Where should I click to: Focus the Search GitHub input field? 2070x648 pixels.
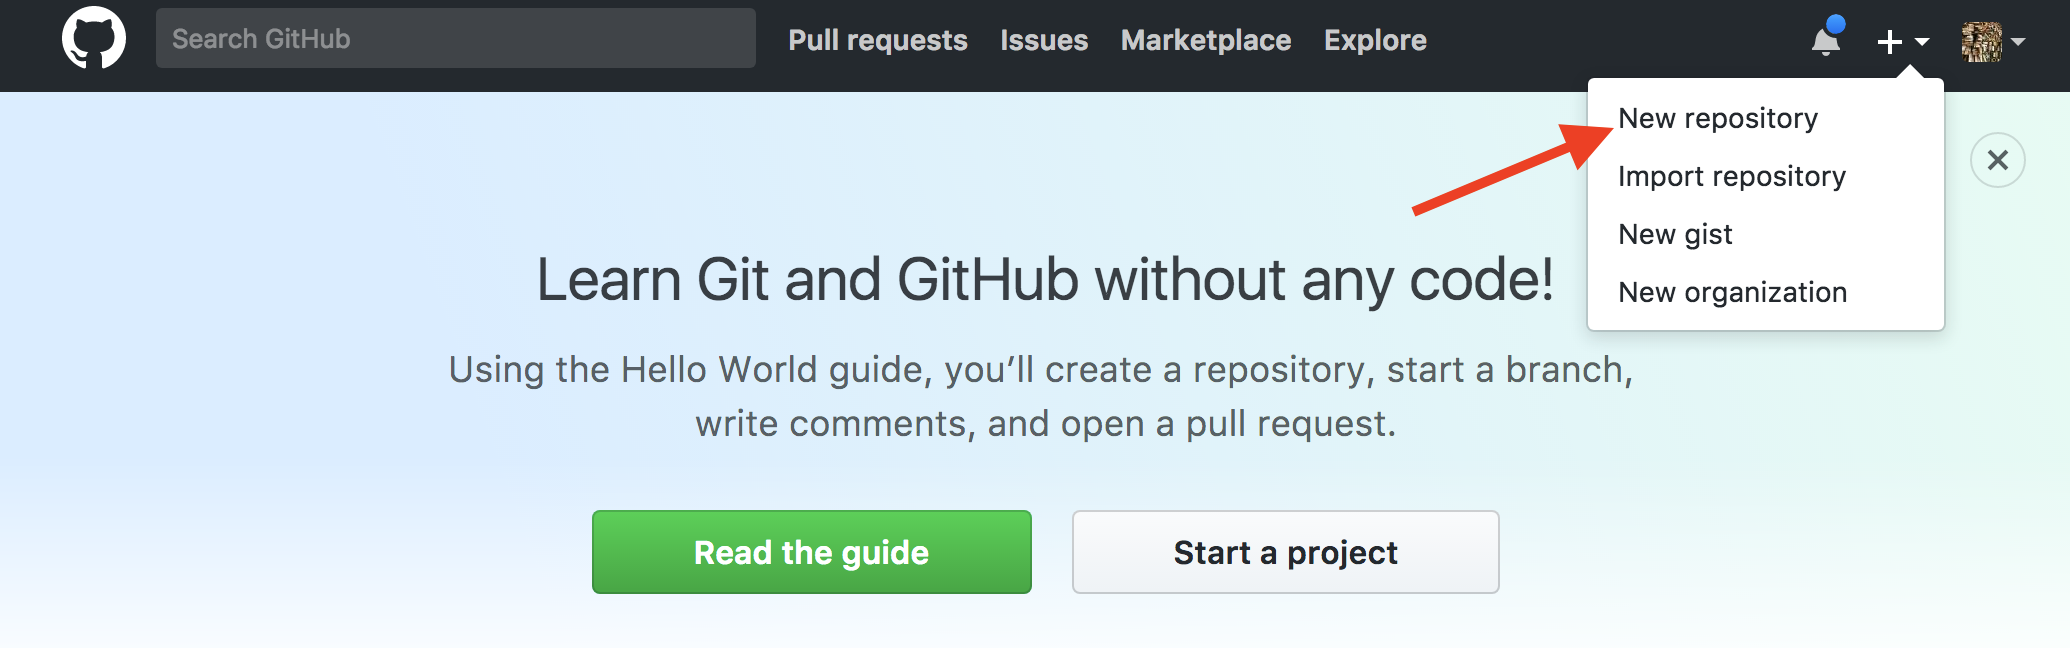[x=456, y=38]
